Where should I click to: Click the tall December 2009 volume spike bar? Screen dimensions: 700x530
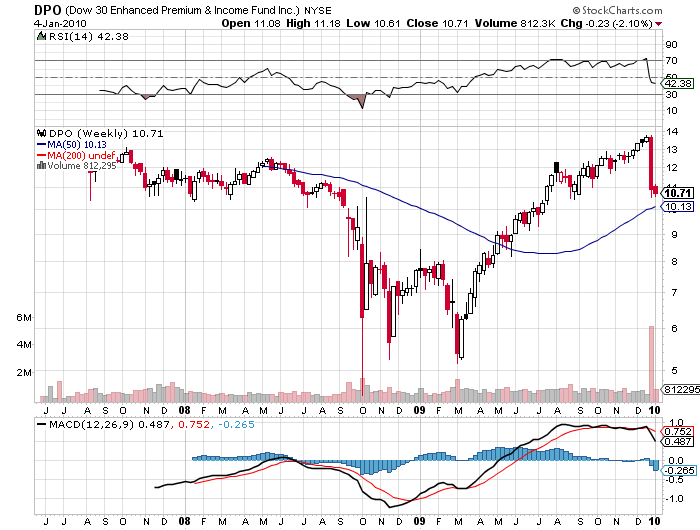coord(651,364)
